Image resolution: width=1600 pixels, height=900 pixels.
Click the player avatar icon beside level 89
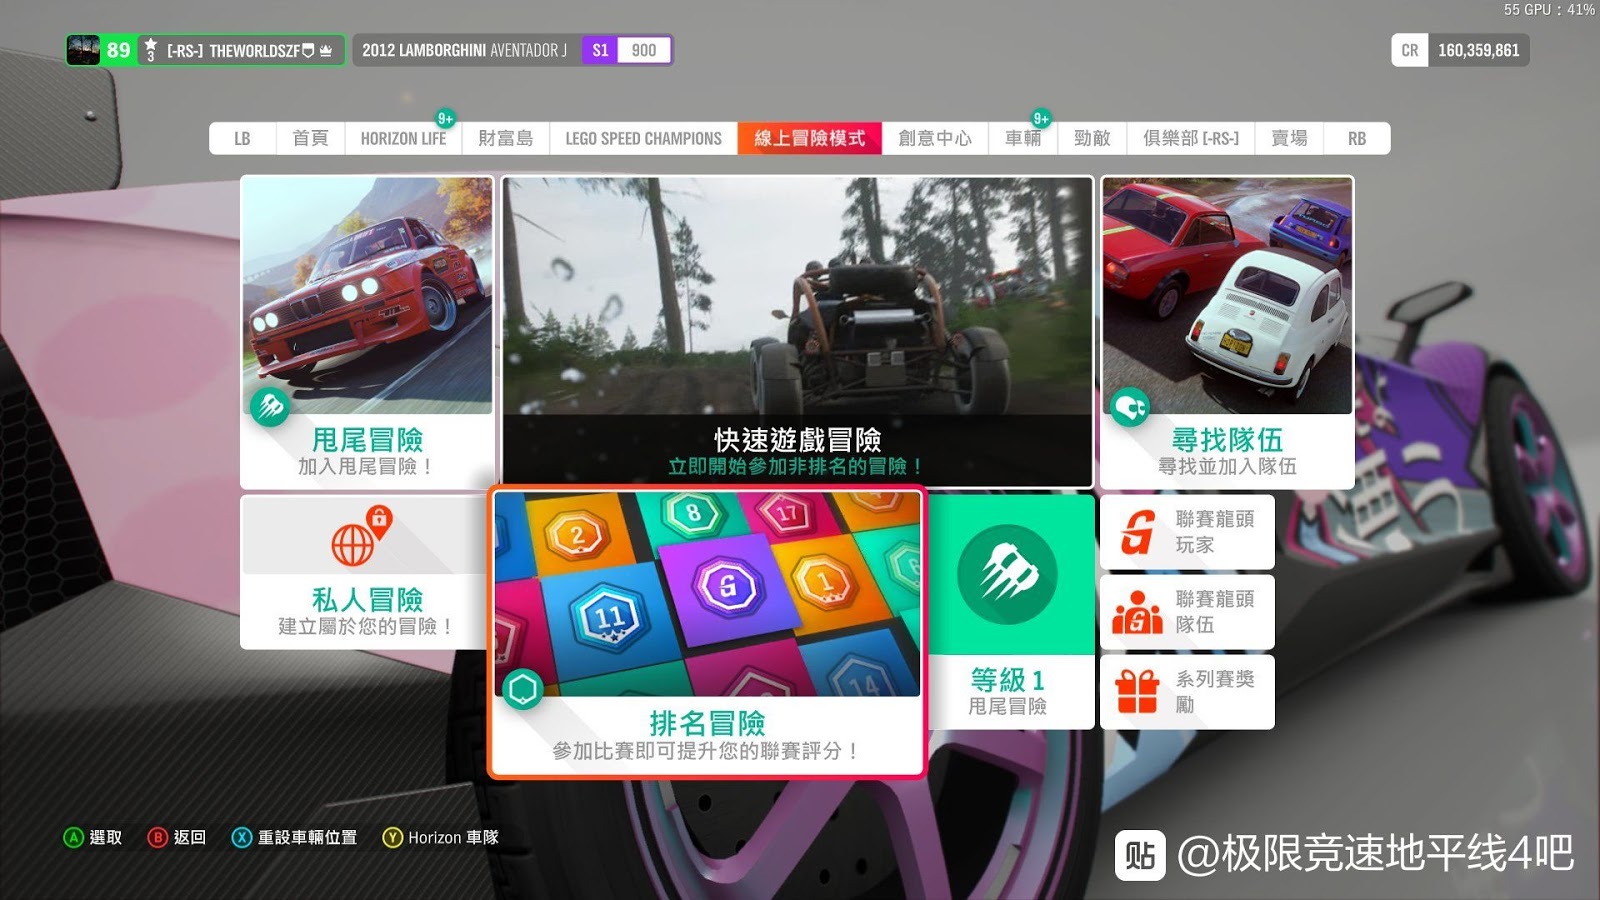tap(84, 50)
